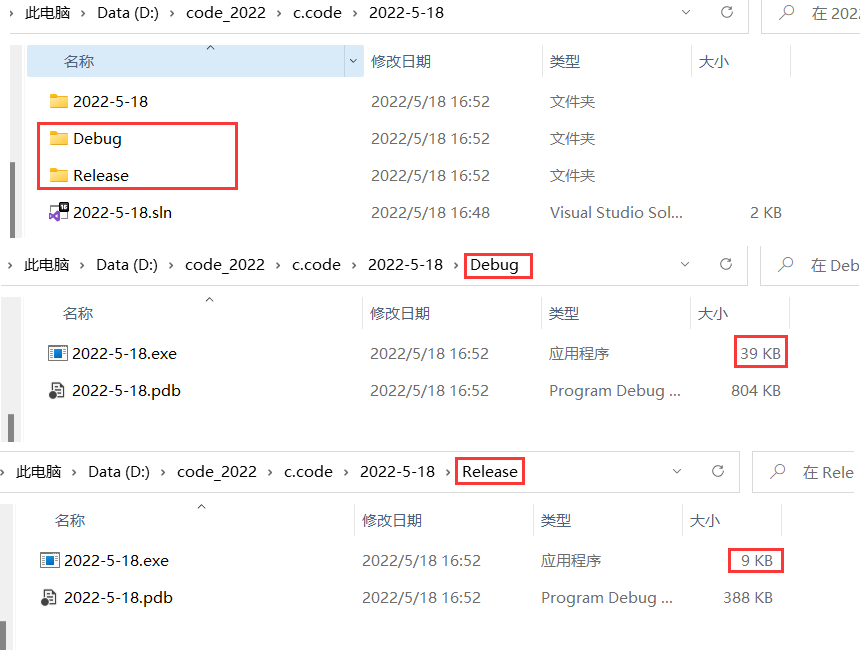
Task: Click the search box in Debug window
Action: (810, 265)
